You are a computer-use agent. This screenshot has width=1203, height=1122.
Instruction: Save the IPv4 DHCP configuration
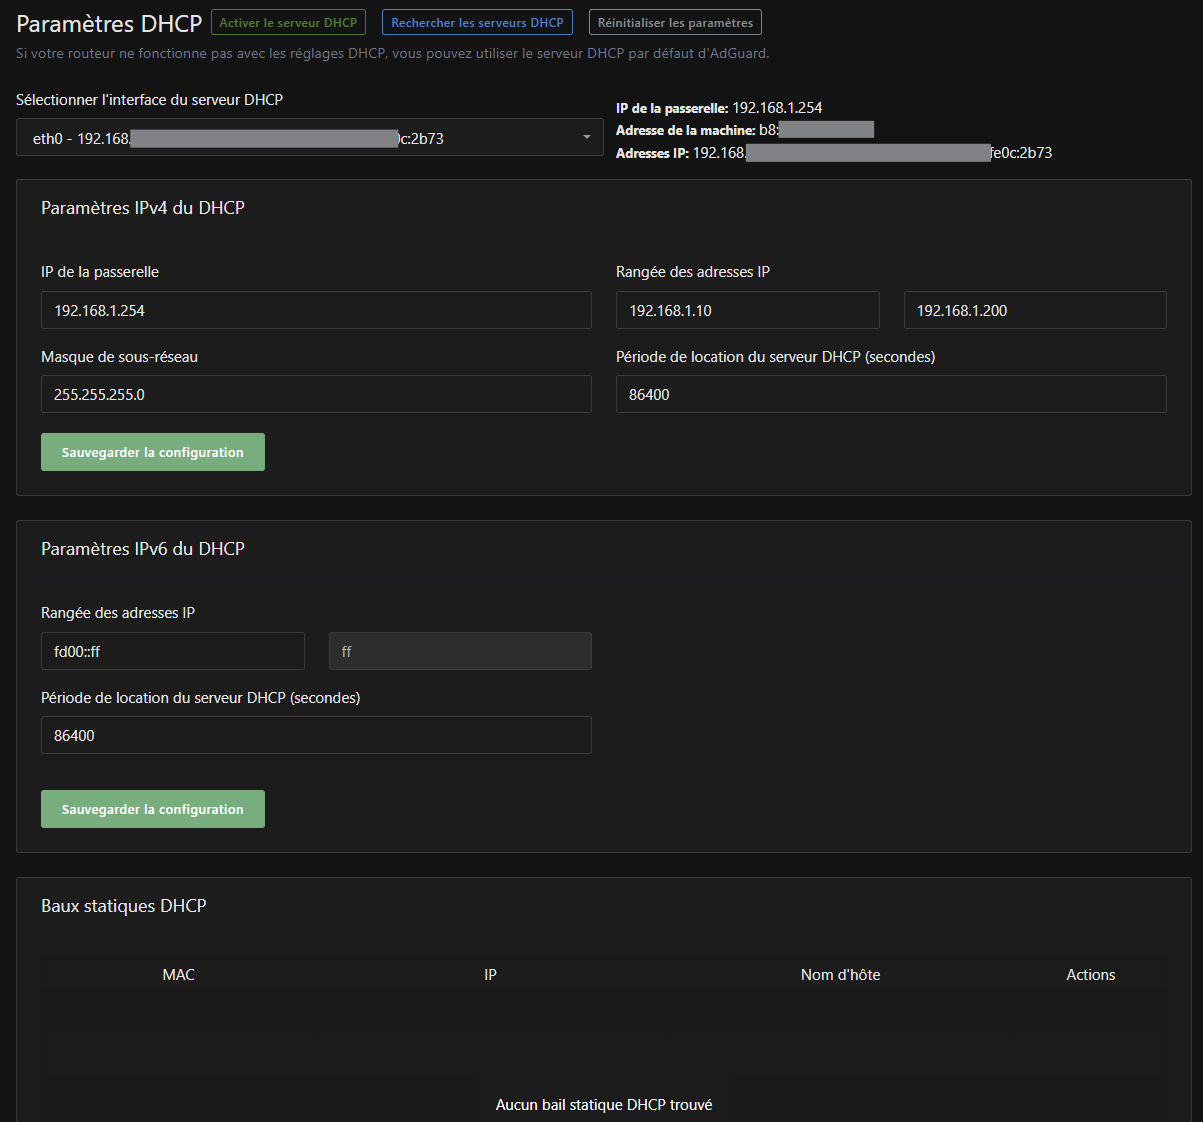click(x=153, y=452)
